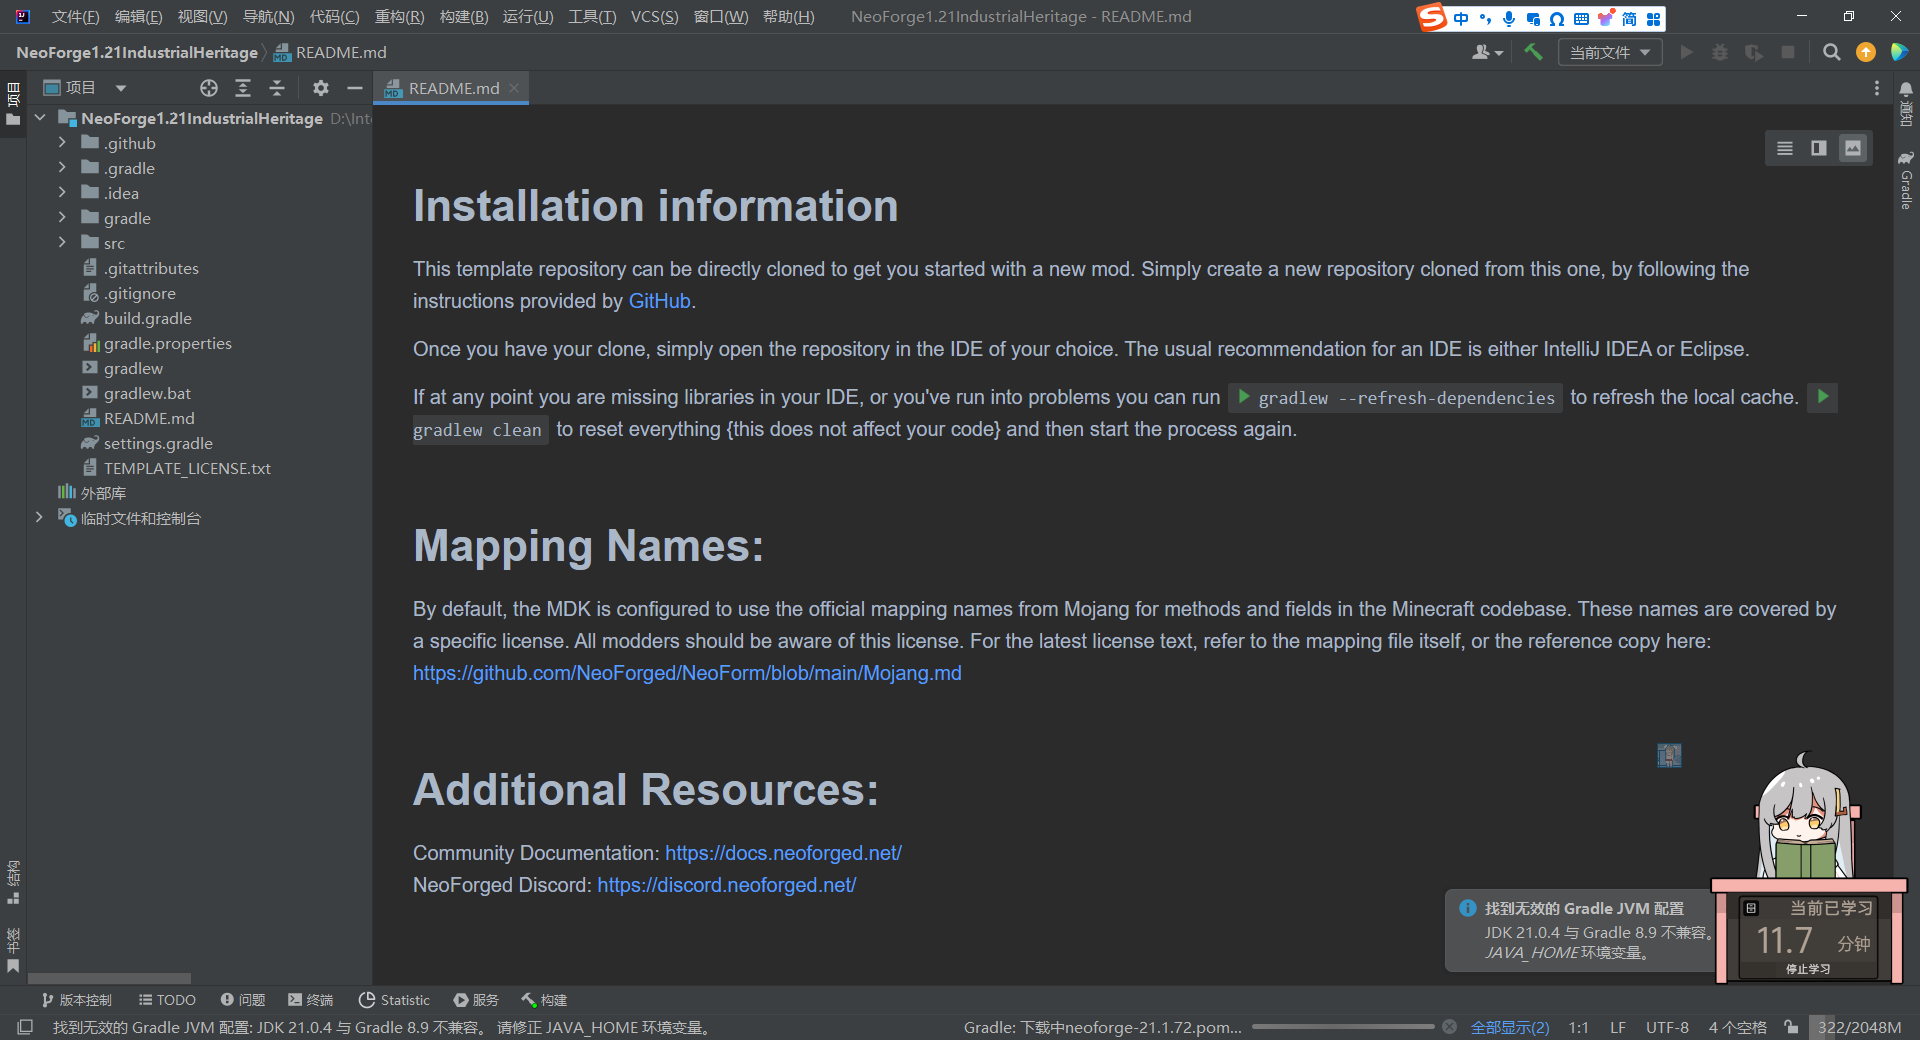Expand the .github folder
This screenshot has width=1920, height=1040.
[62, 143]
